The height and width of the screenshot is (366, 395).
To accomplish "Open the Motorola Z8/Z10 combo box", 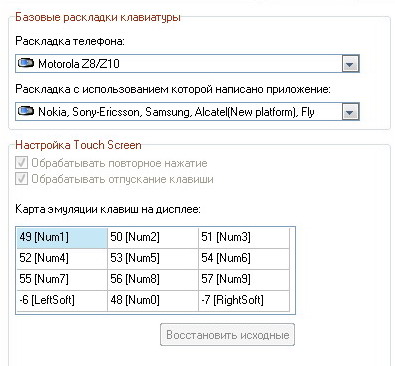I will pyautogui.click(x=187, y=64).
